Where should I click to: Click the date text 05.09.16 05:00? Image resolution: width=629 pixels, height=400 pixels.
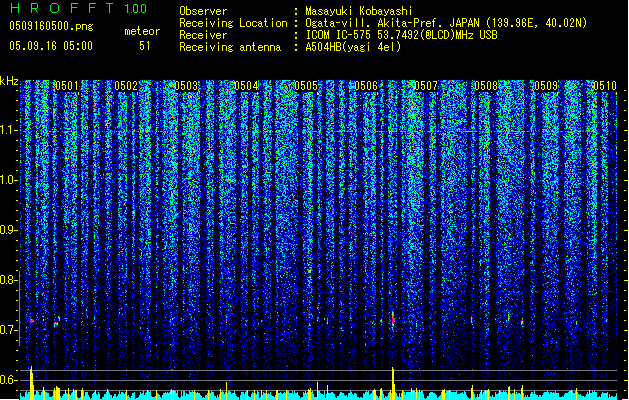point(51,46)
